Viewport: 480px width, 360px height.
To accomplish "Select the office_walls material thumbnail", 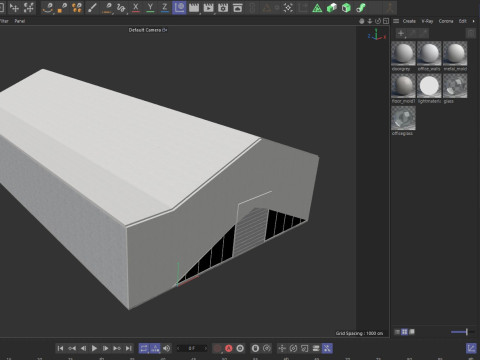I will click(429, 53).
